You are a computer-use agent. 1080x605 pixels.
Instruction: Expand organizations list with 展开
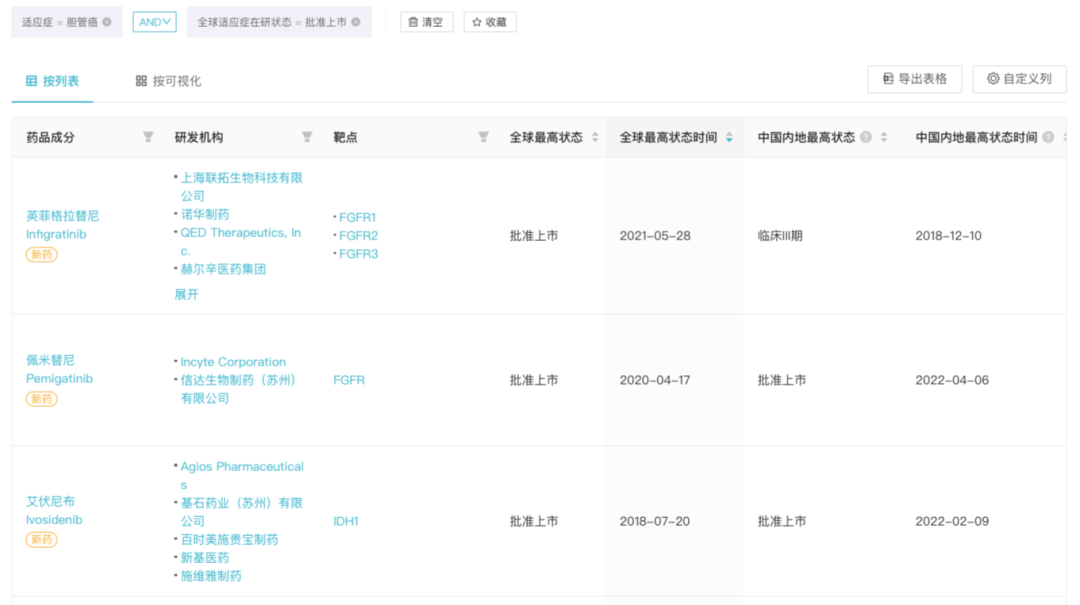[x=186, y=294]
